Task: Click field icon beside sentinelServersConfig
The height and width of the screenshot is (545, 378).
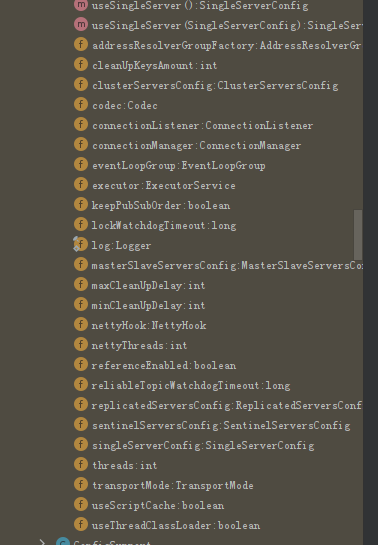Action: tap(81, 424)
